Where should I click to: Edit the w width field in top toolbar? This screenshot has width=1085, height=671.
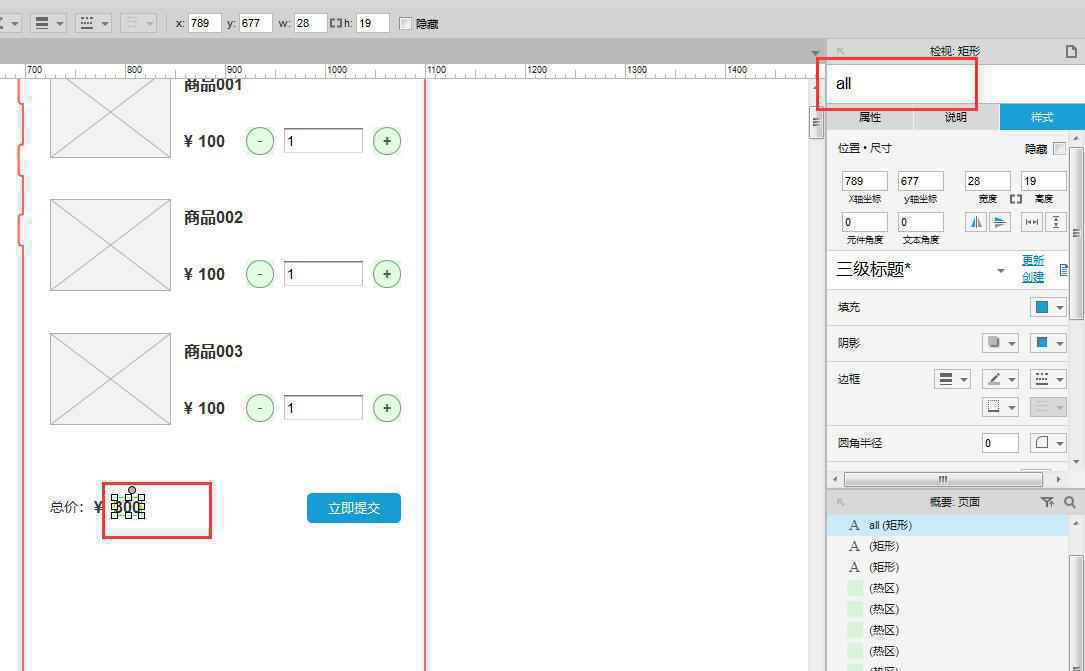[310, 24]
